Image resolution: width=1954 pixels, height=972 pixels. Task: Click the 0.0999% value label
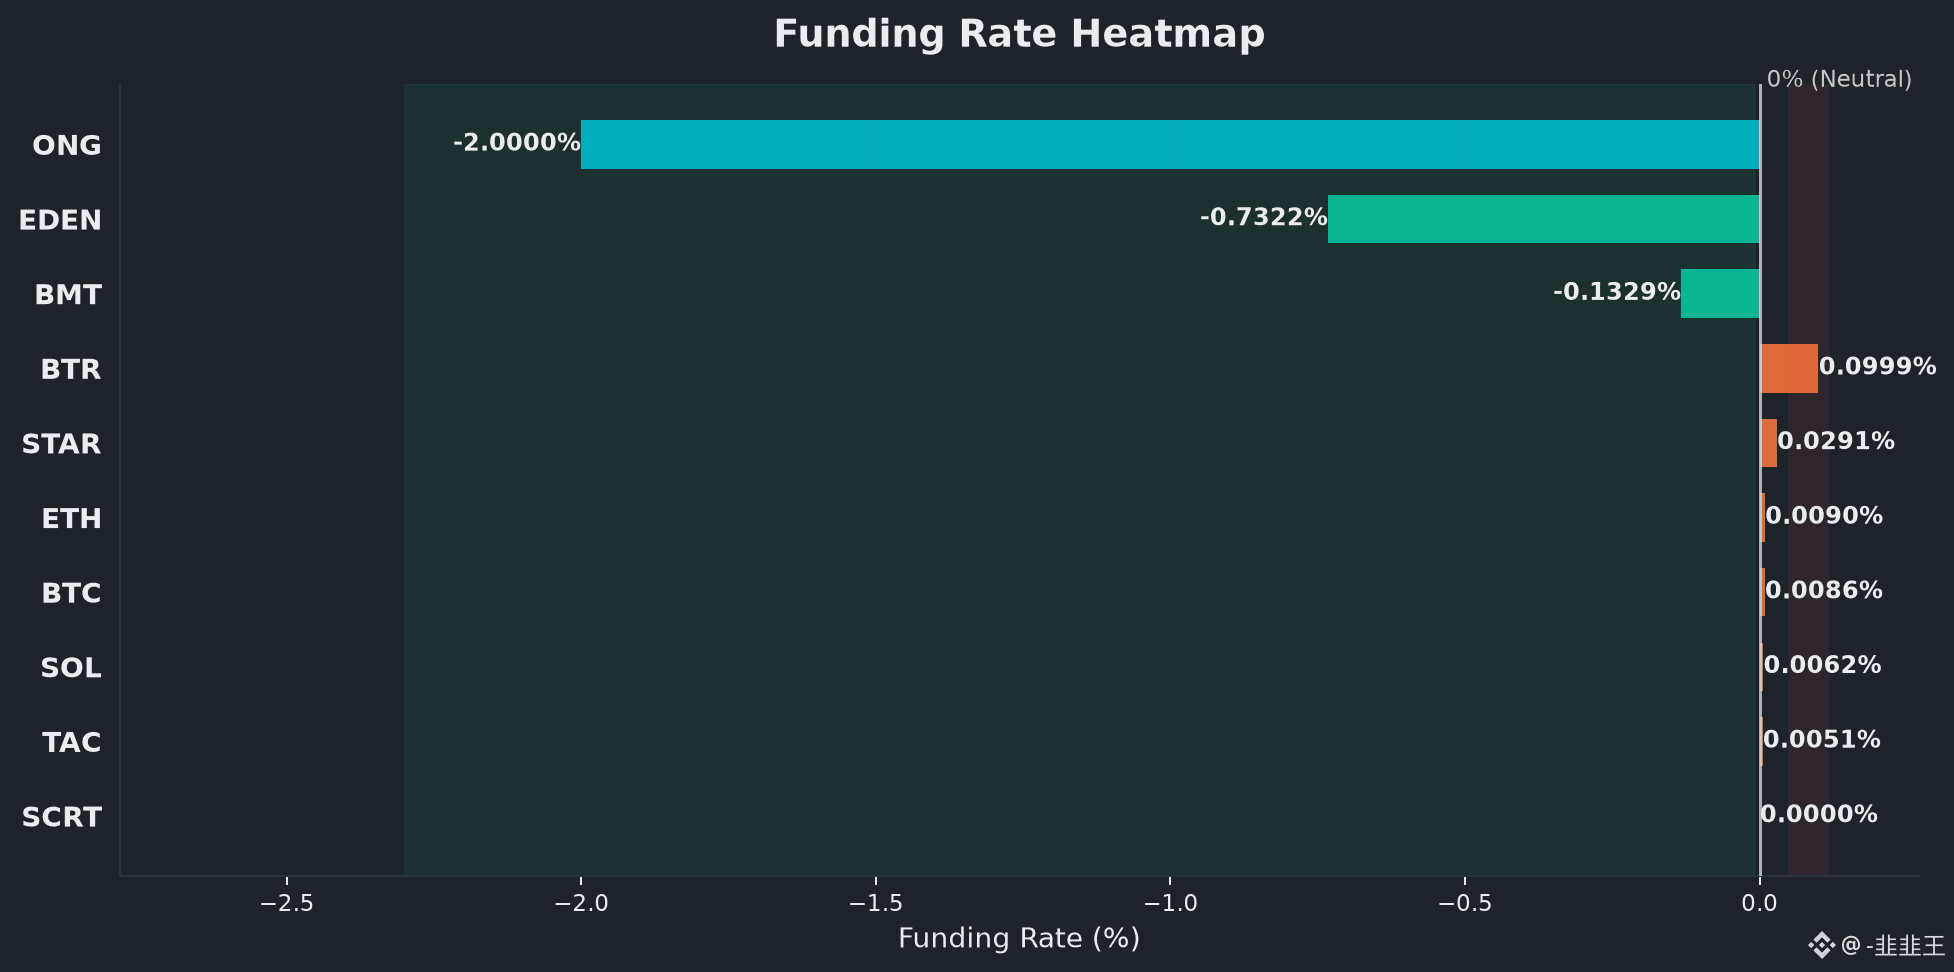[1877, 366]
